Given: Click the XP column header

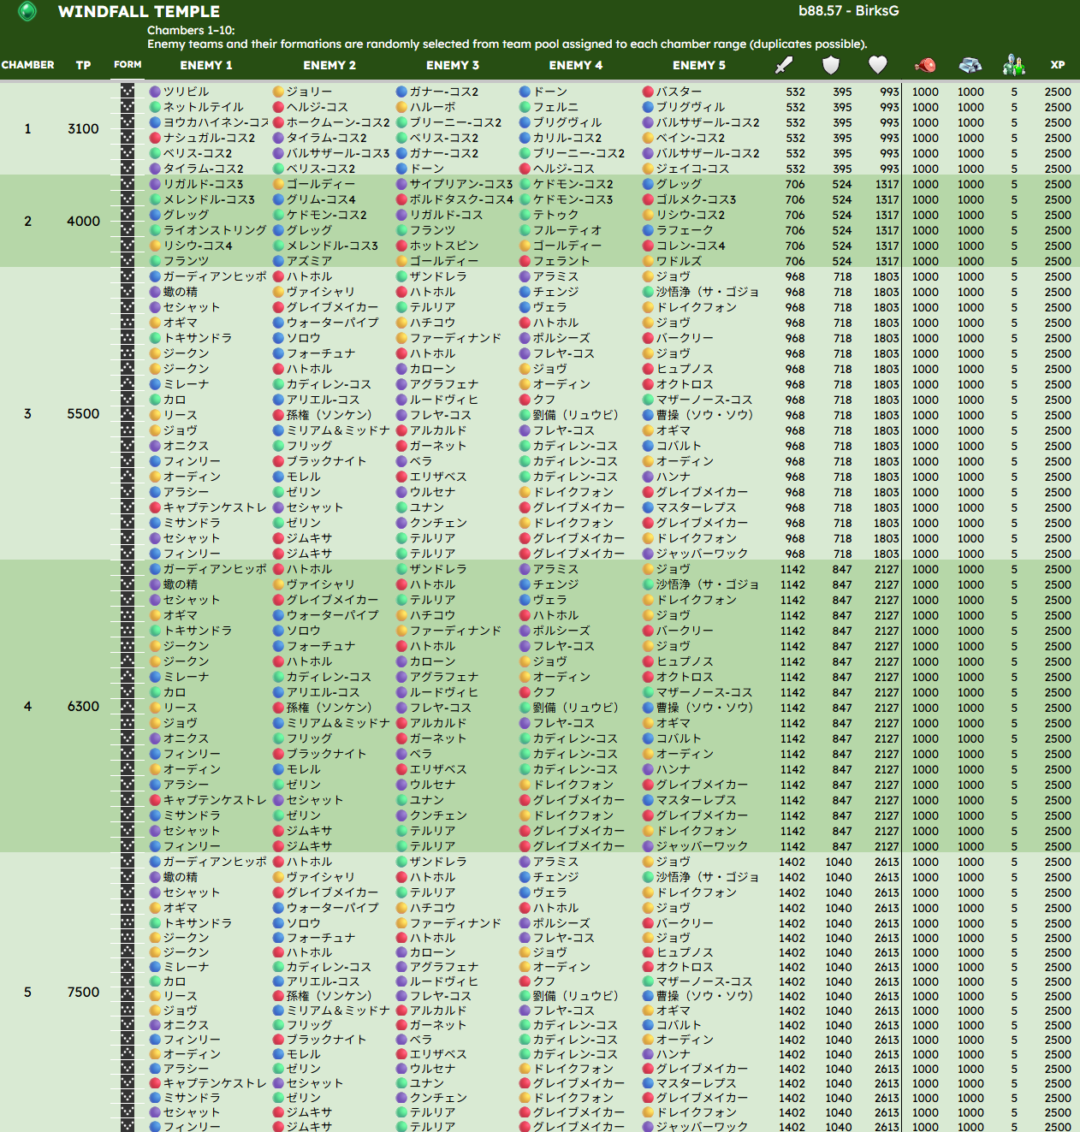Looking at the screenshot, I should pyautogui.click(x=1058, y=65).
